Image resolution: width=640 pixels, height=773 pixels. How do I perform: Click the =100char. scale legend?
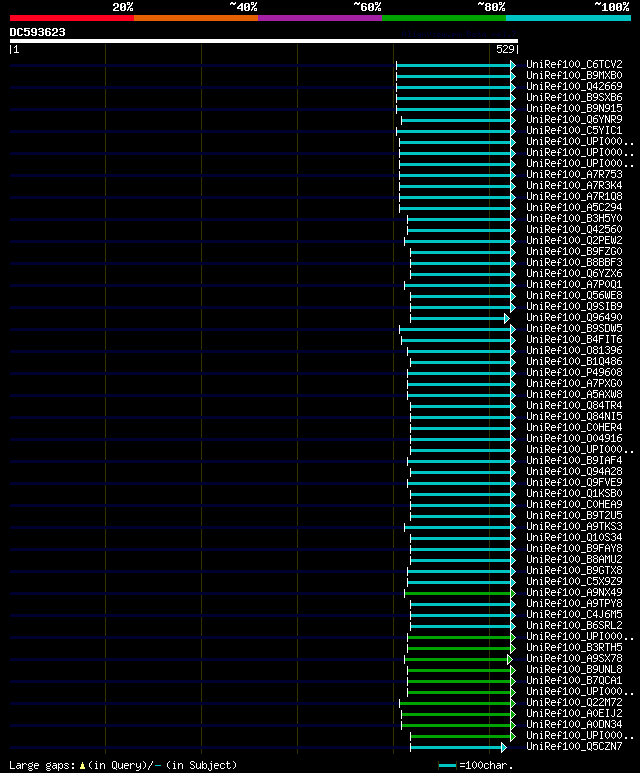tap(476, 766)
